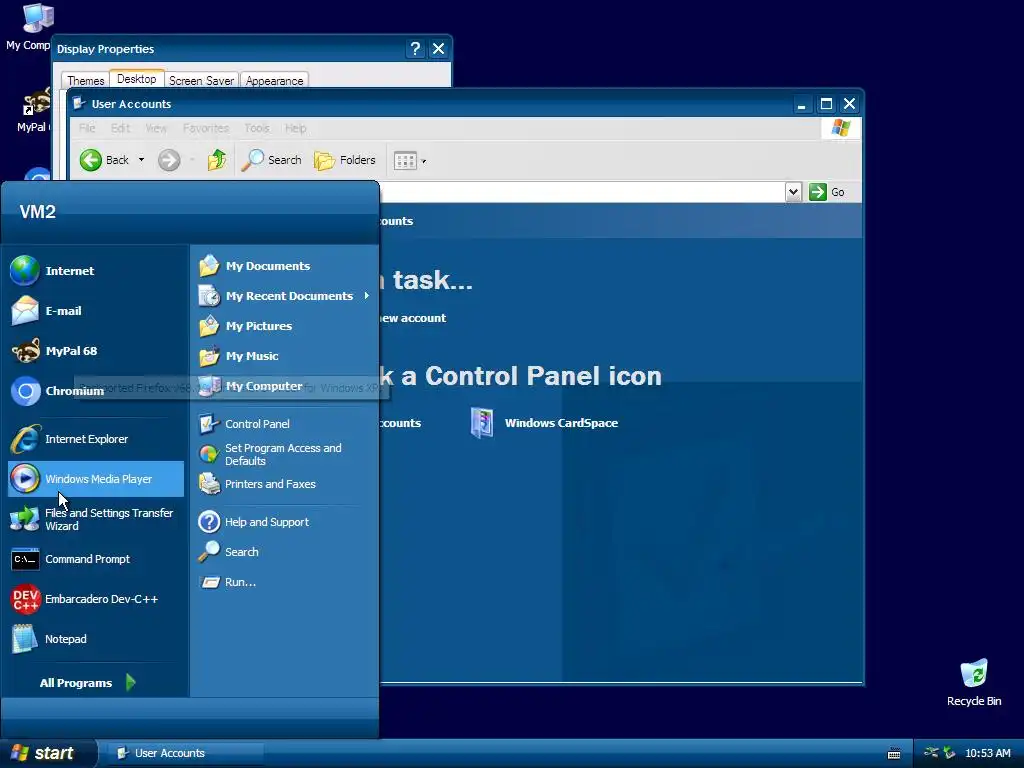Image resolution: width=1024 pixels, height=768 pixels.
Task: Click the address bar field
Action: click(x=581, y=192)
